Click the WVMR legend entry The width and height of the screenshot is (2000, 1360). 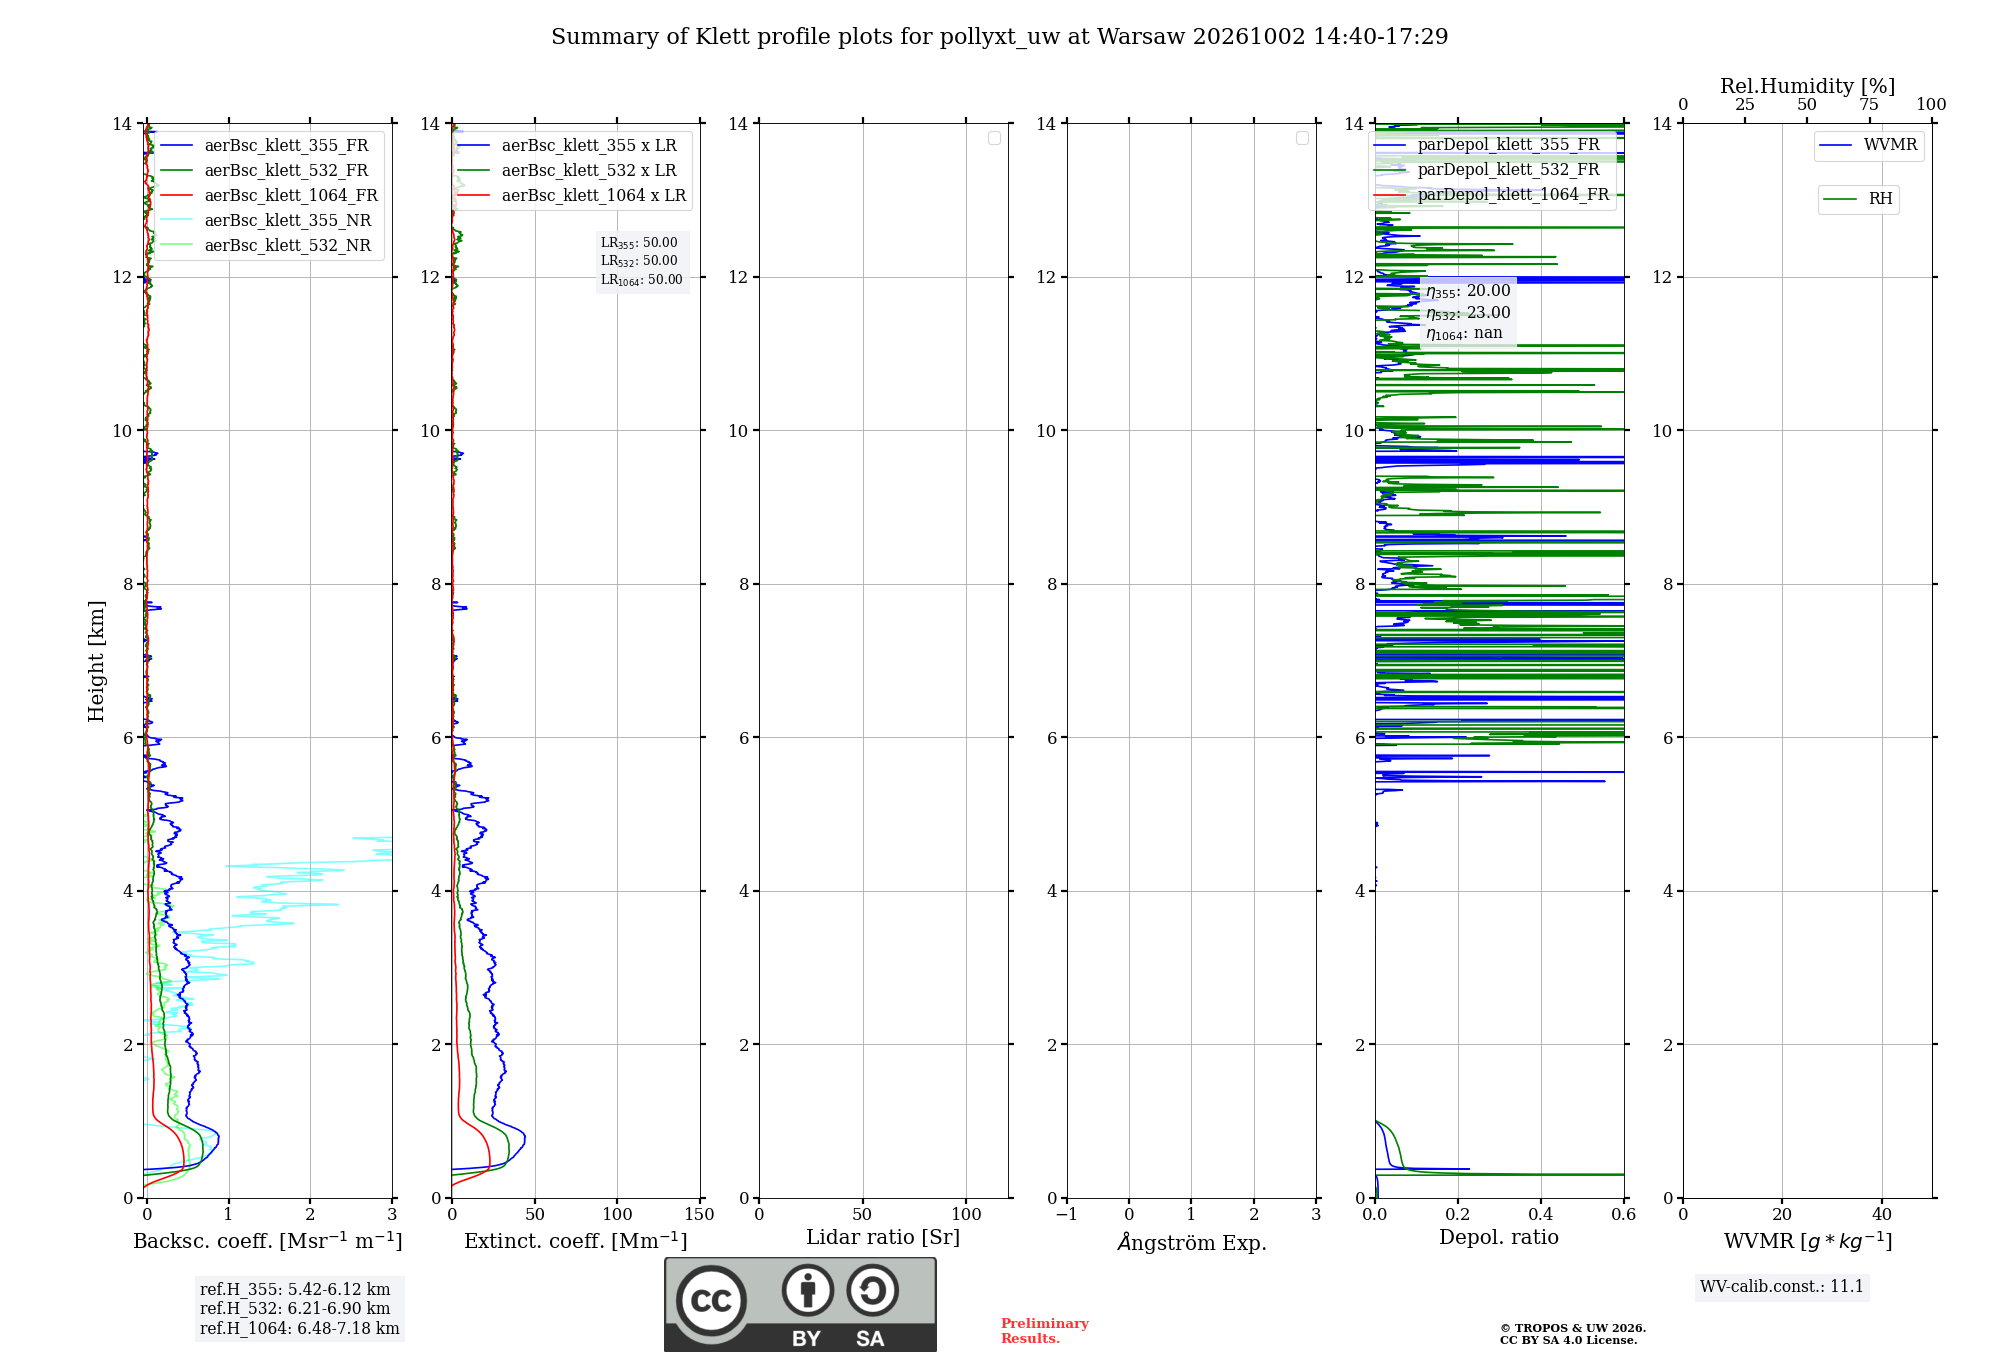(1868, 145)
